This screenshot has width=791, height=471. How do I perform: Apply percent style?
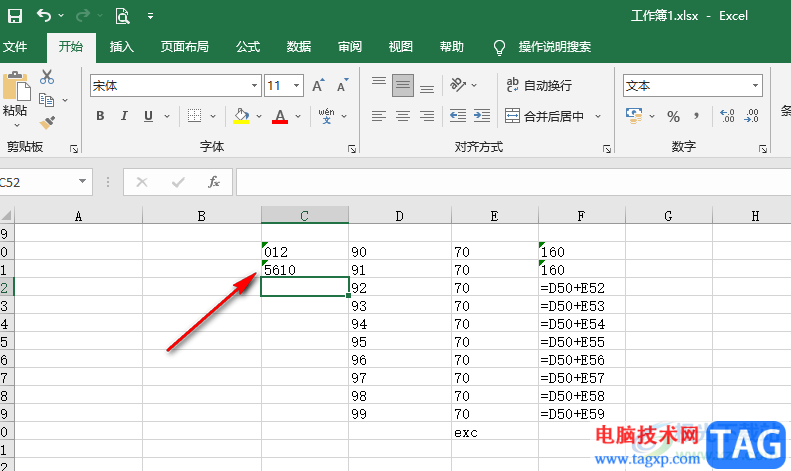pyautogui.click(x=673, y=116)
